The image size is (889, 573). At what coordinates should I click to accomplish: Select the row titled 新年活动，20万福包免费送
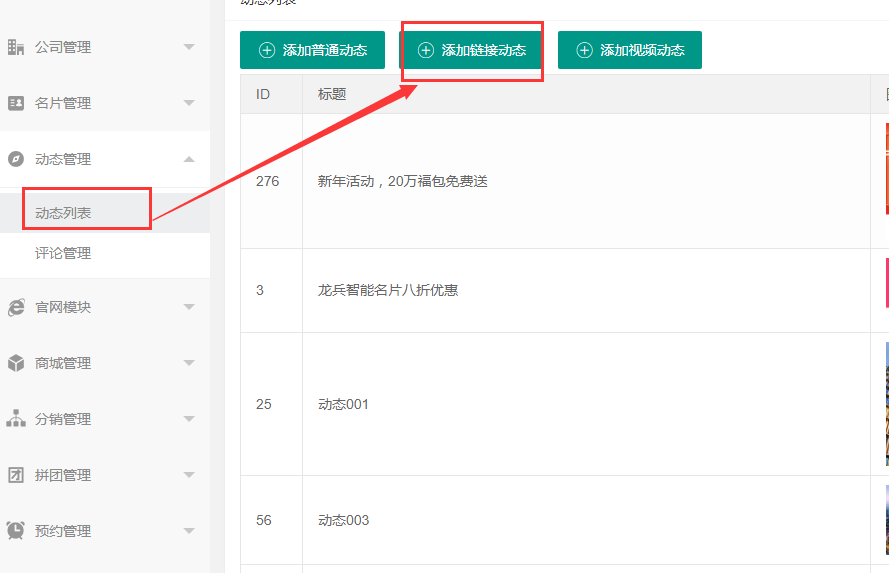tap(402, 181)
